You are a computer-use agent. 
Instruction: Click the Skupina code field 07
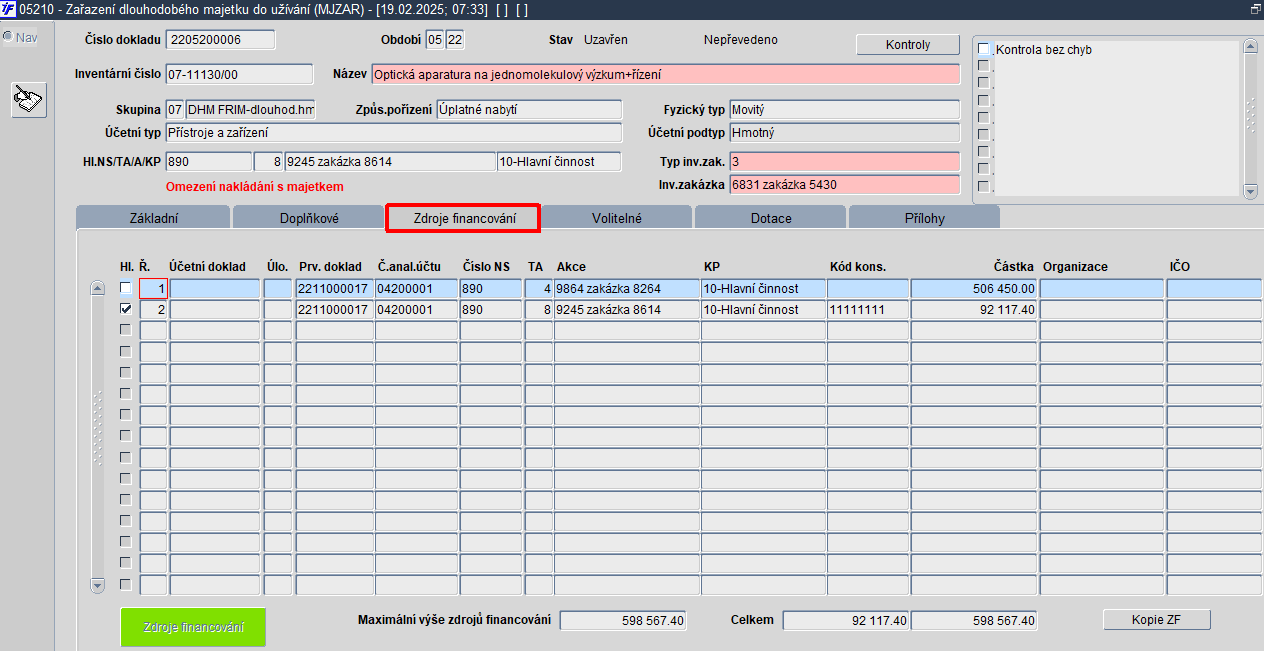pyautogui.click(x=174, y=110)
